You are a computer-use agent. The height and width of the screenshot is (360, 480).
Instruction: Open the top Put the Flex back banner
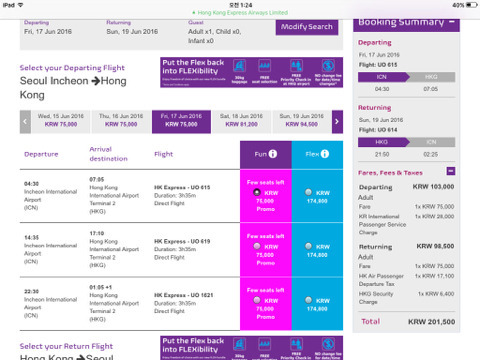point(251,72)
